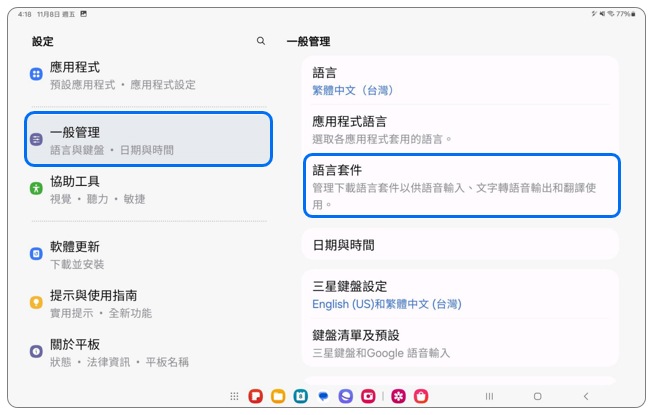Open 日期與時間 date and time settings
The height and width of the screenshot is (415, 652).
460,245
